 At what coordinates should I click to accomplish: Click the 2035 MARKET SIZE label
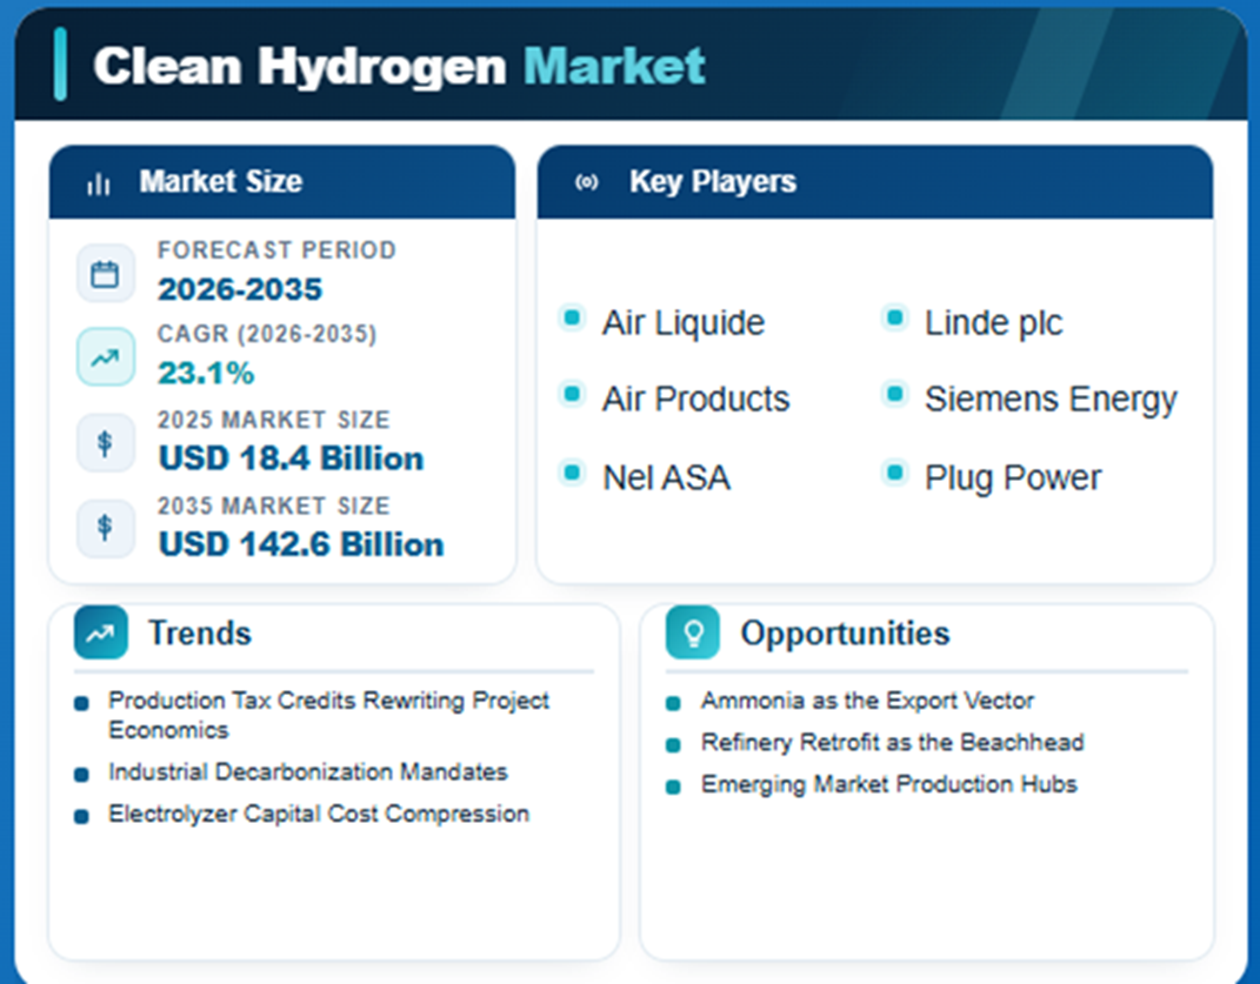point(274,506)
